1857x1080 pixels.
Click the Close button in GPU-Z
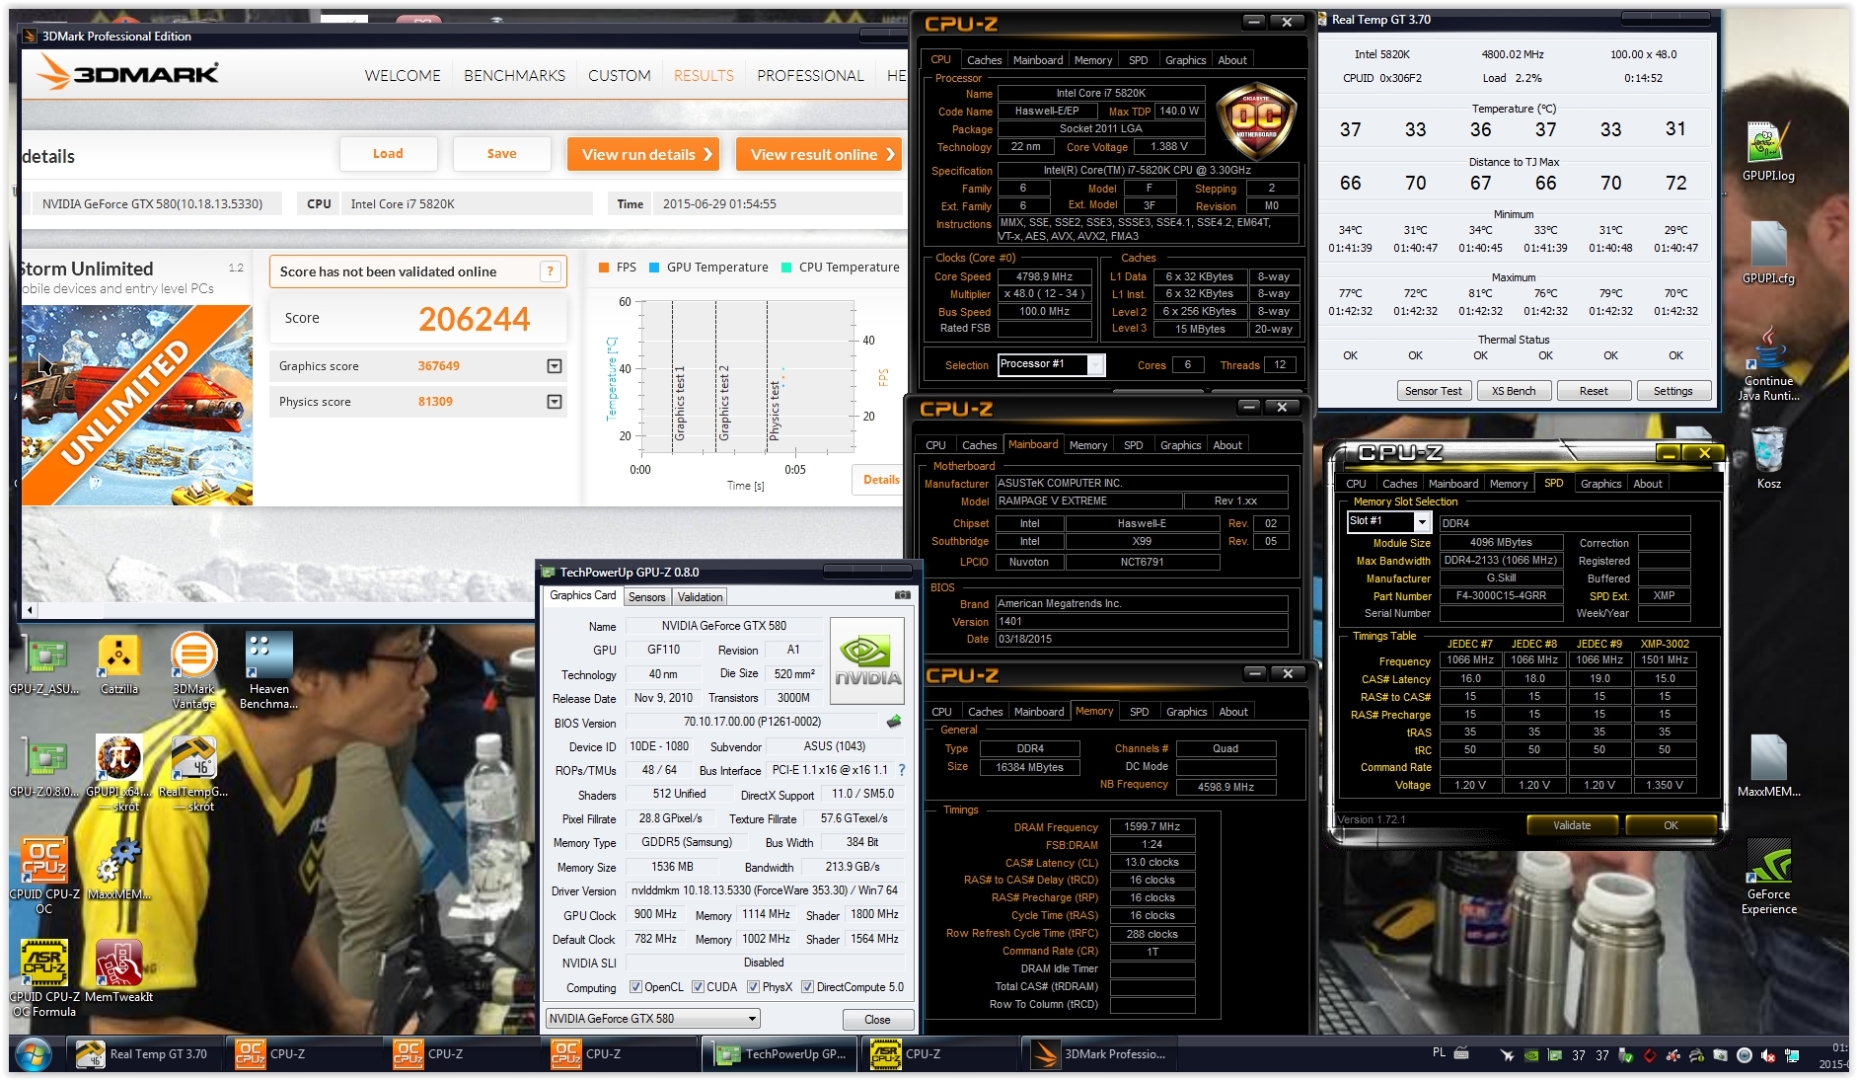pos(877,1020)
